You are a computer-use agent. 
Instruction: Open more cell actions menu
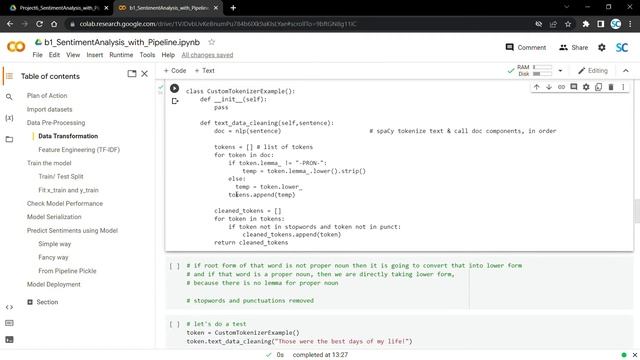[623, 87]
